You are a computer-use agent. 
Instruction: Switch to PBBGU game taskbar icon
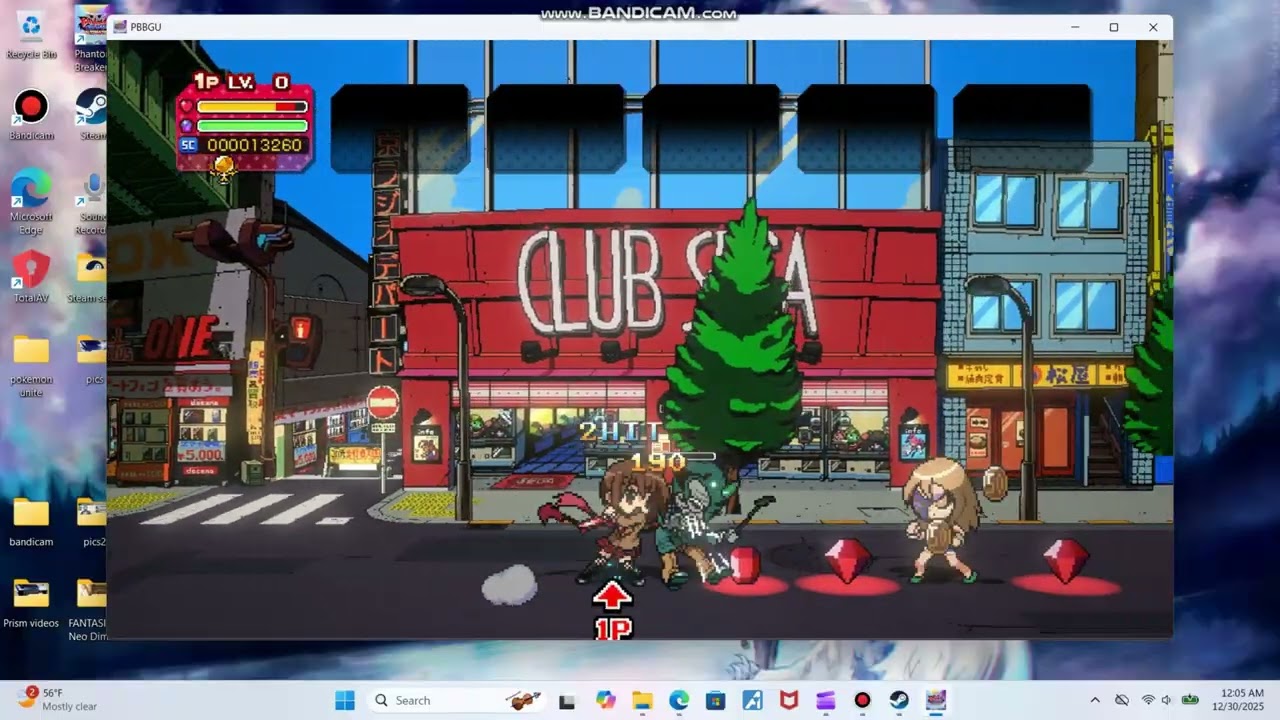click(x=936, y=700)
